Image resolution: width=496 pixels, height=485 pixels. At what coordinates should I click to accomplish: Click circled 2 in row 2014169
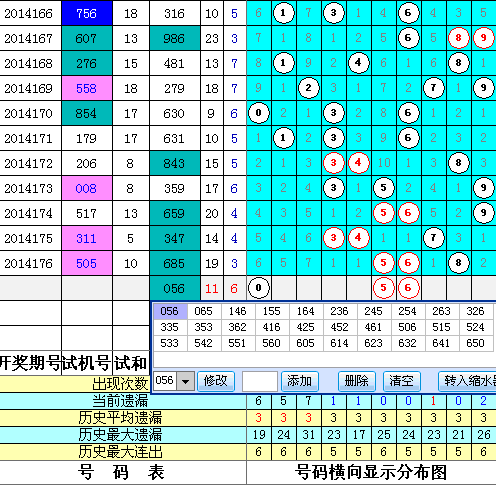pos(309,88)
